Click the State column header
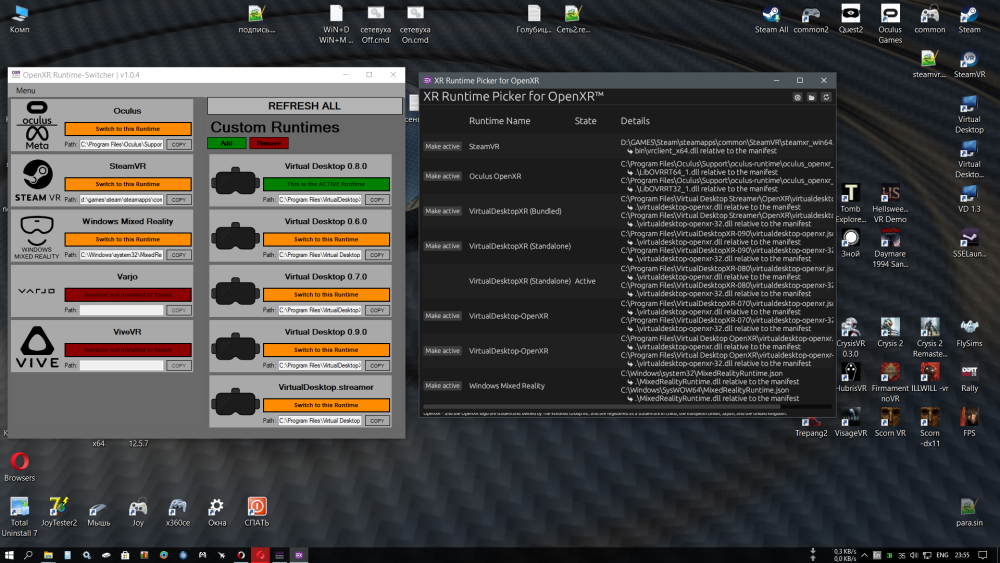 [x=585, y=121]
